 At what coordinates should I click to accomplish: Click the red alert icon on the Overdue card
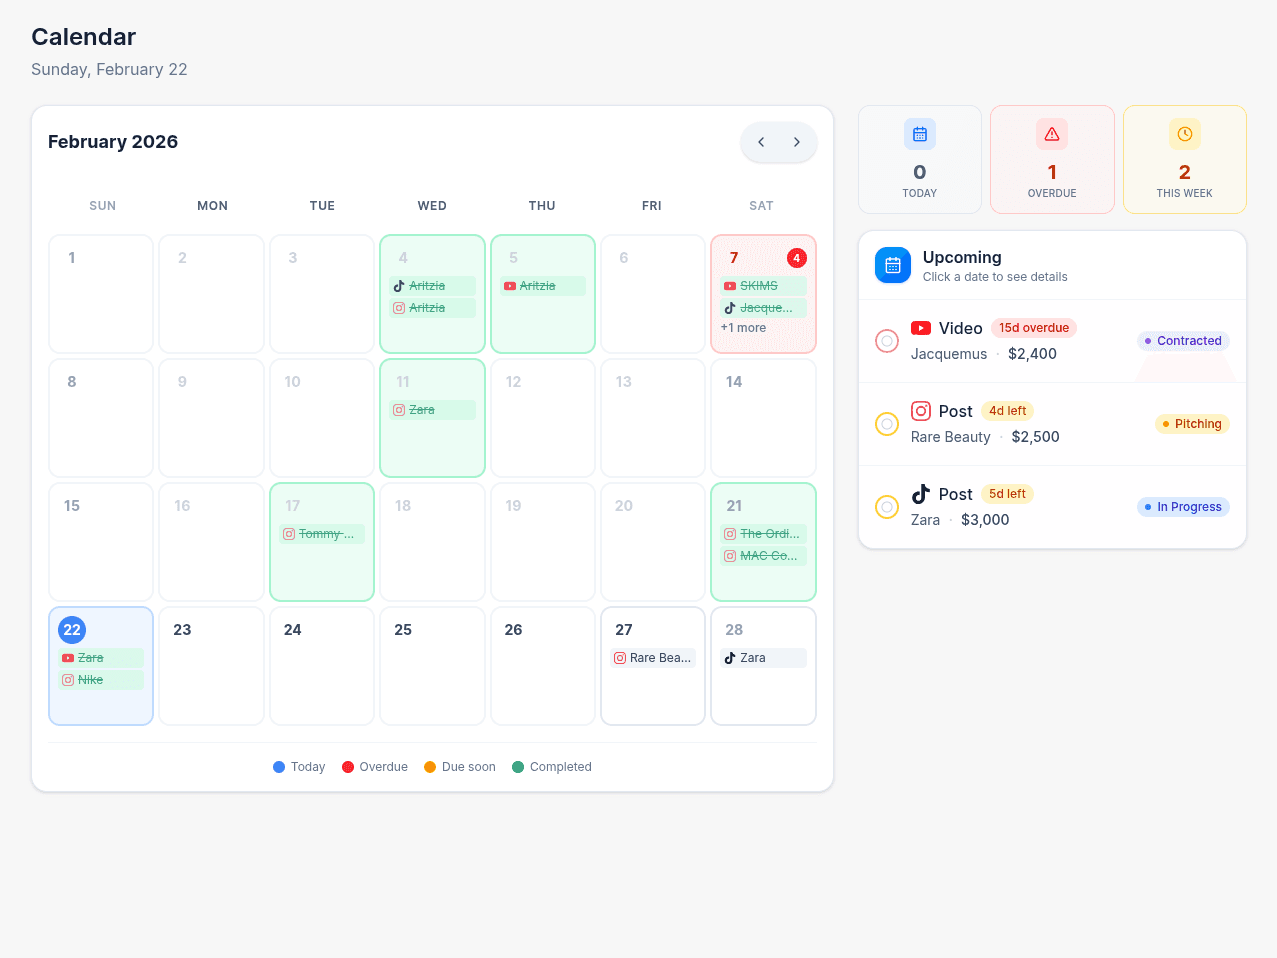pos(1052,133)
